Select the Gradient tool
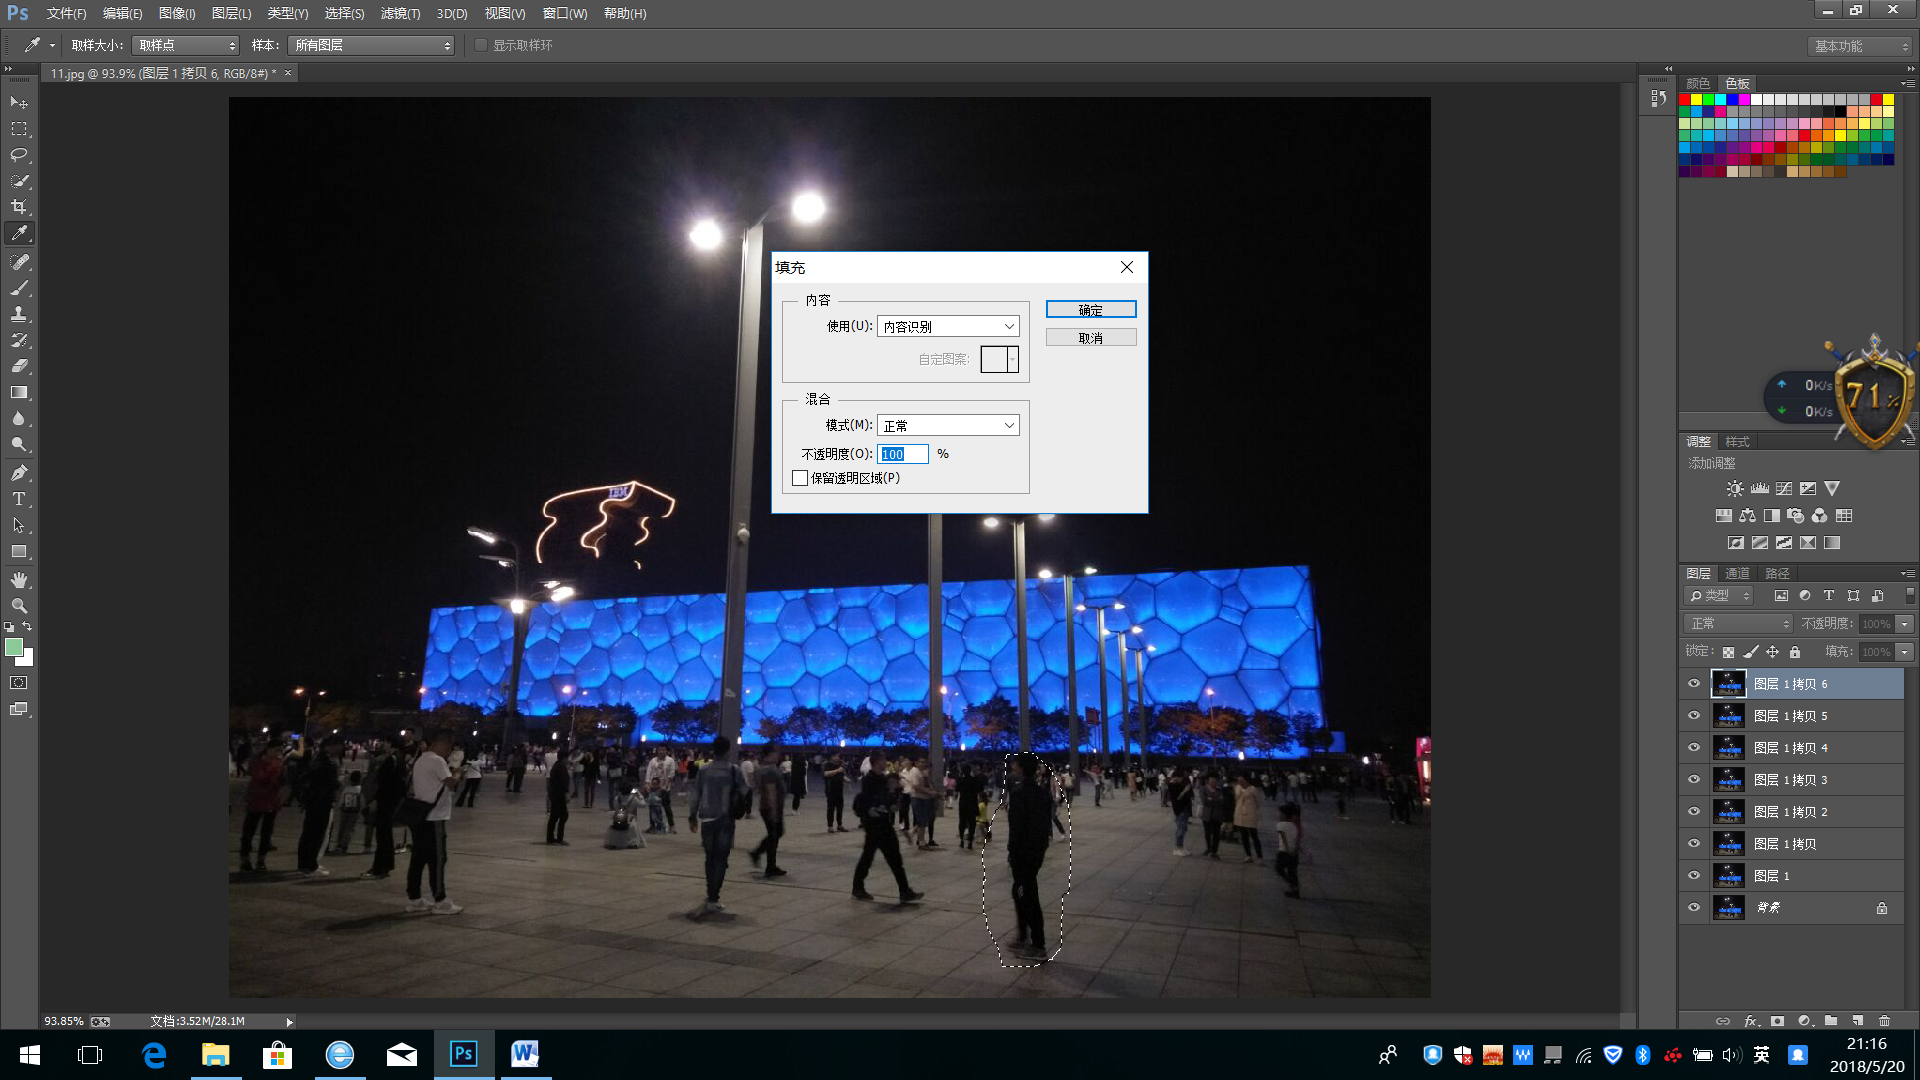This screenshot has width=1920, height=1080. (x=19, y=392)
